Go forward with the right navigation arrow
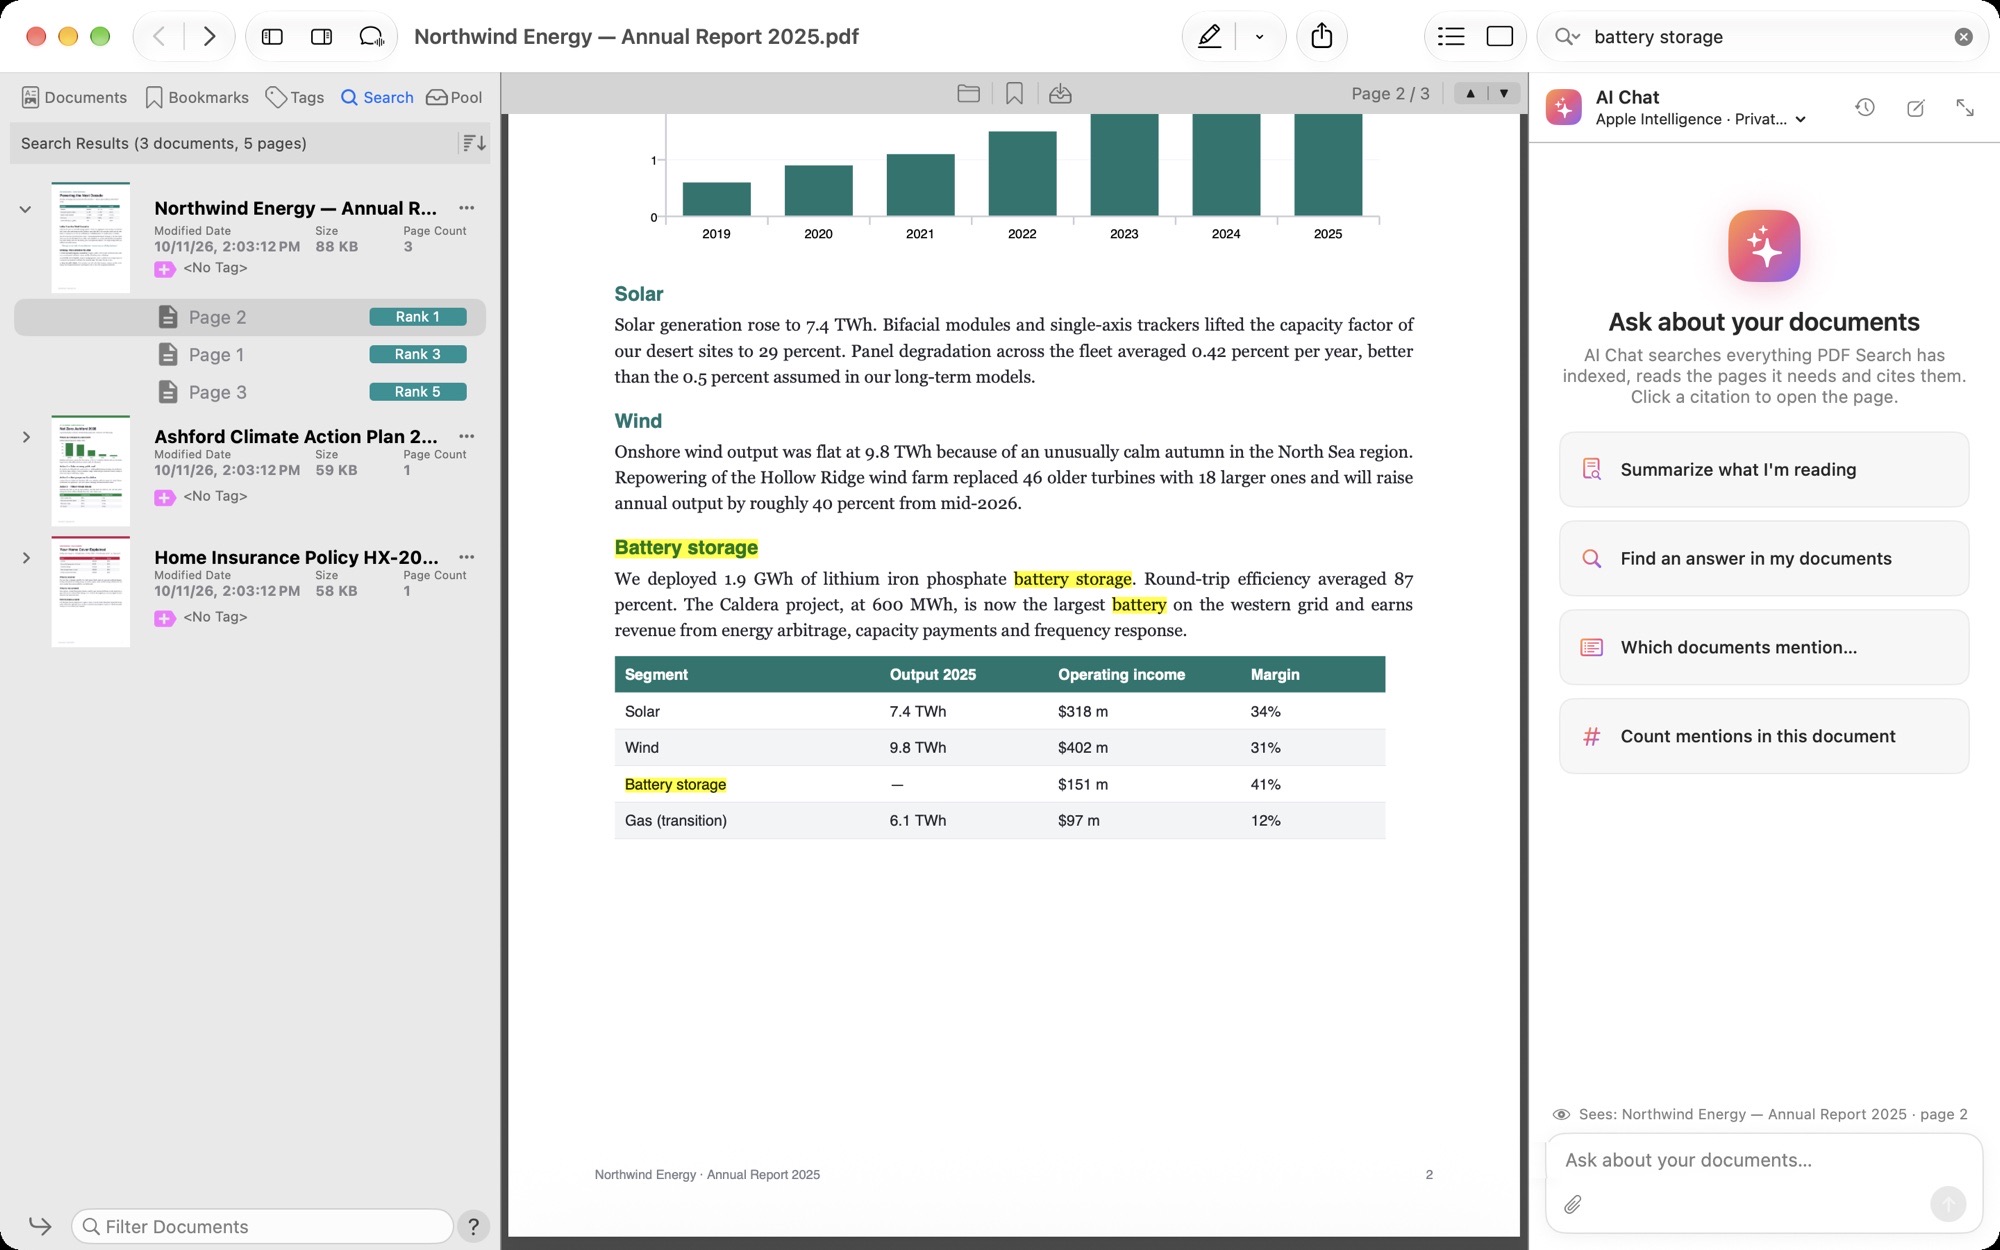The width and height of the screenshot is (2000, 1250). tap(209, 37)
